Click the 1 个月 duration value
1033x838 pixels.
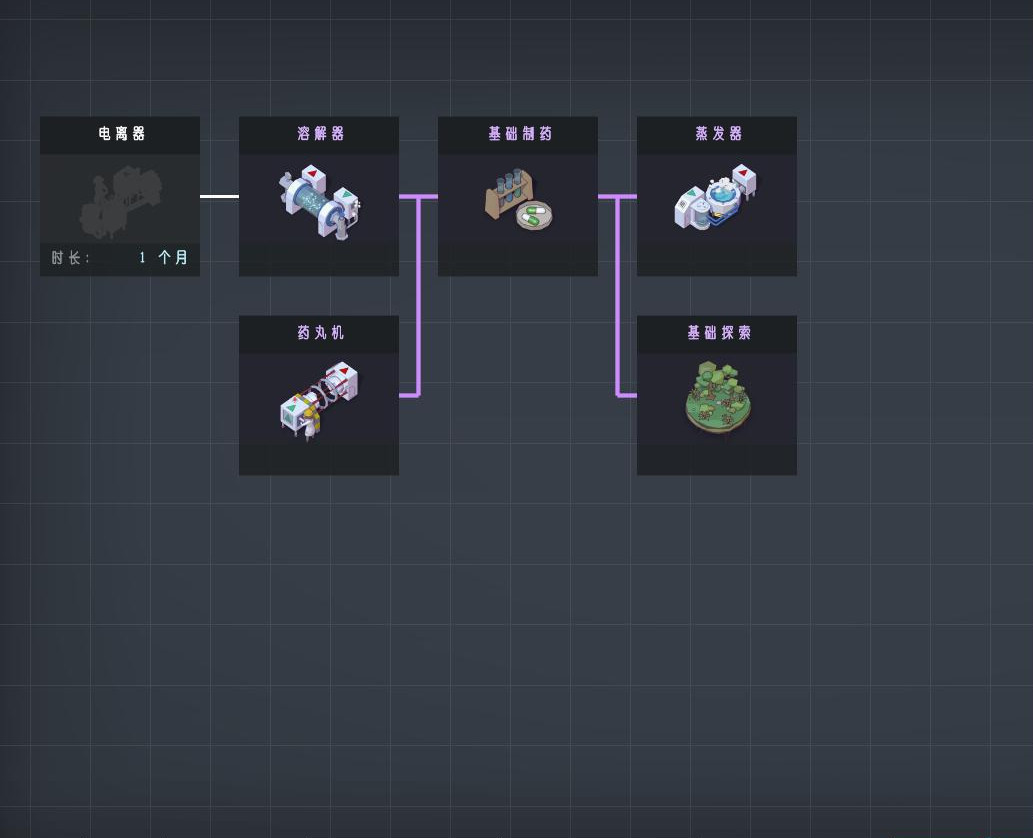163,258
